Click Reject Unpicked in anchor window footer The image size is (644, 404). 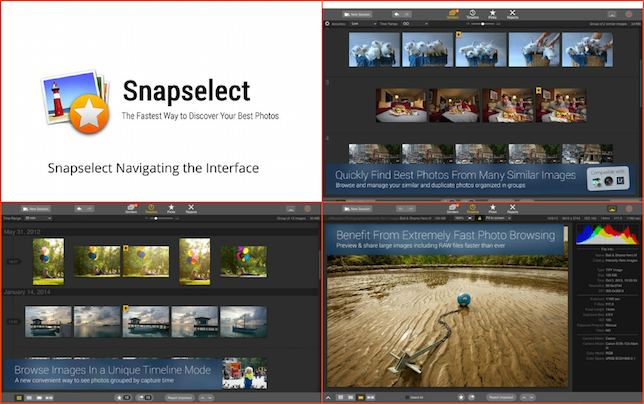pyautogui.click(x=501, y=398)
